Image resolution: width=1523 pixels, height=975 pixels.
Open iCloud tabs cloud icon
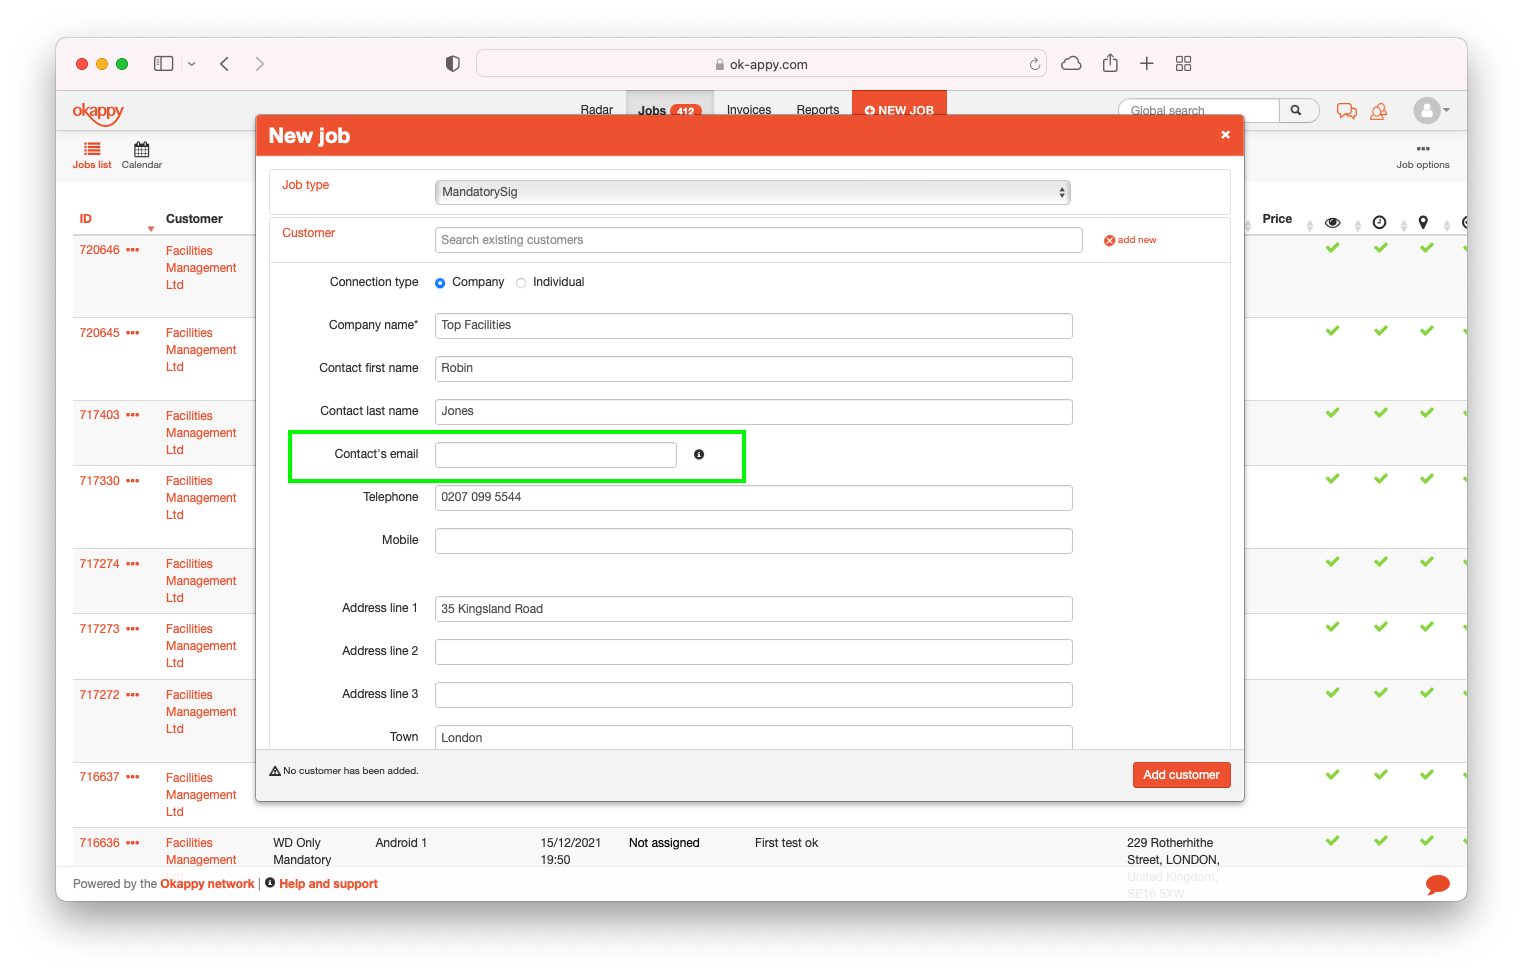coord(1071,63)
